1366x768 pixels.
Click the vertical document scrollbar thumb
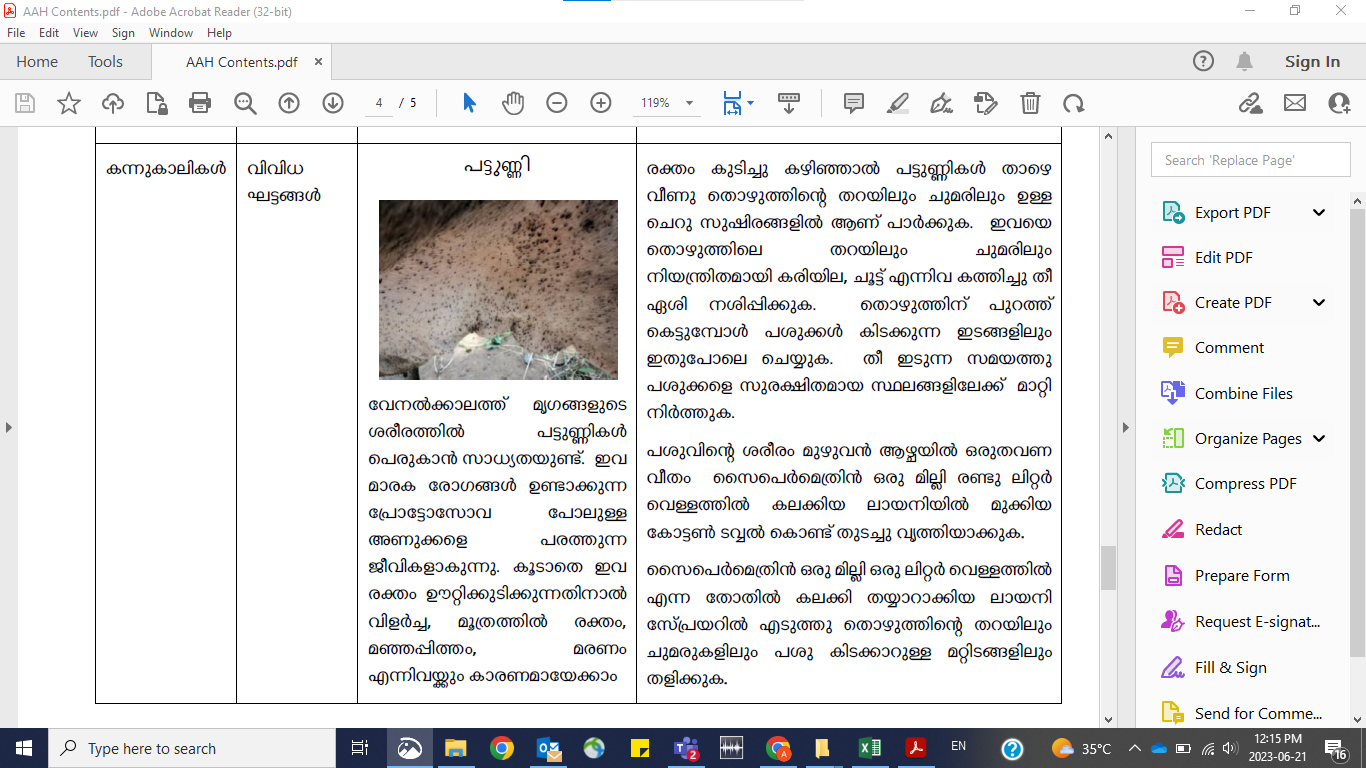(1108, 568)
